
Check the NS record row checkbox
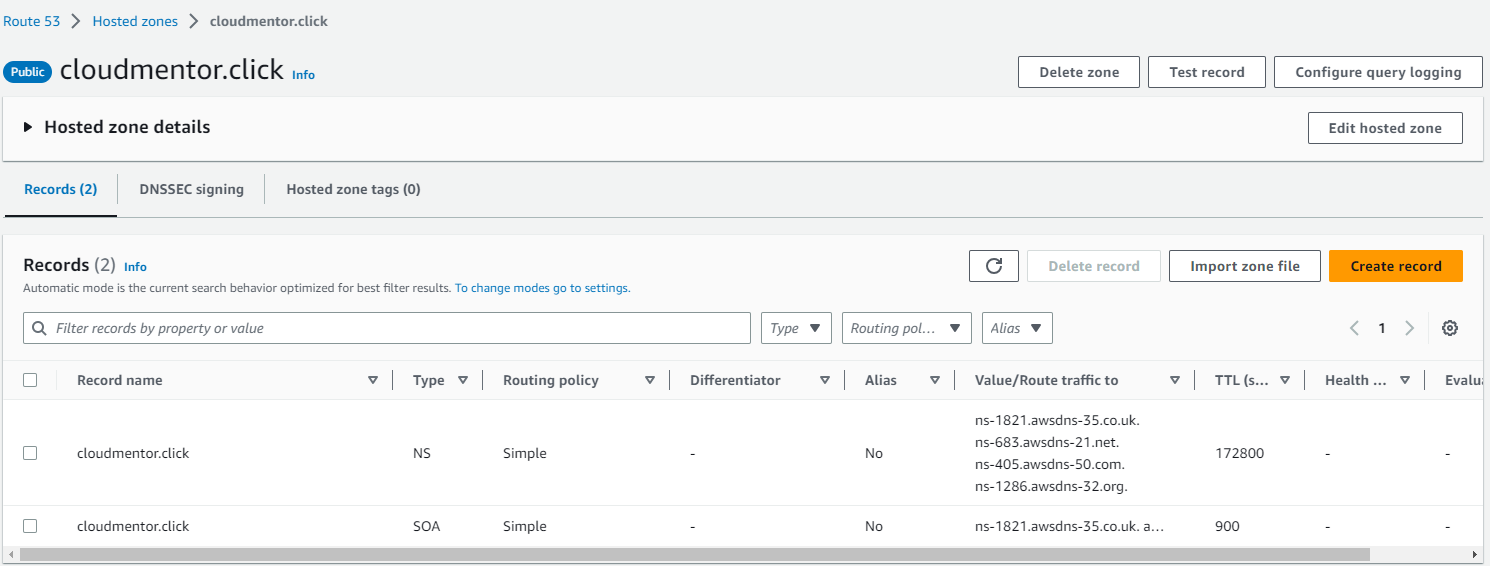[30, 453]
